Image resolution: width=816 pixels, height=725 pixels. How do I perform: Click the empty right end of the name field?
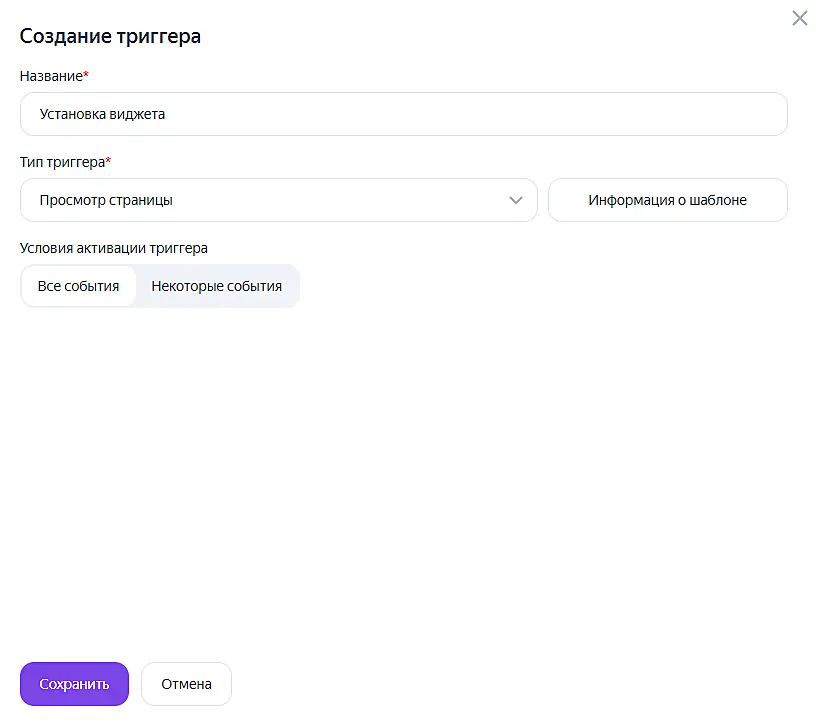pos(700,114)
